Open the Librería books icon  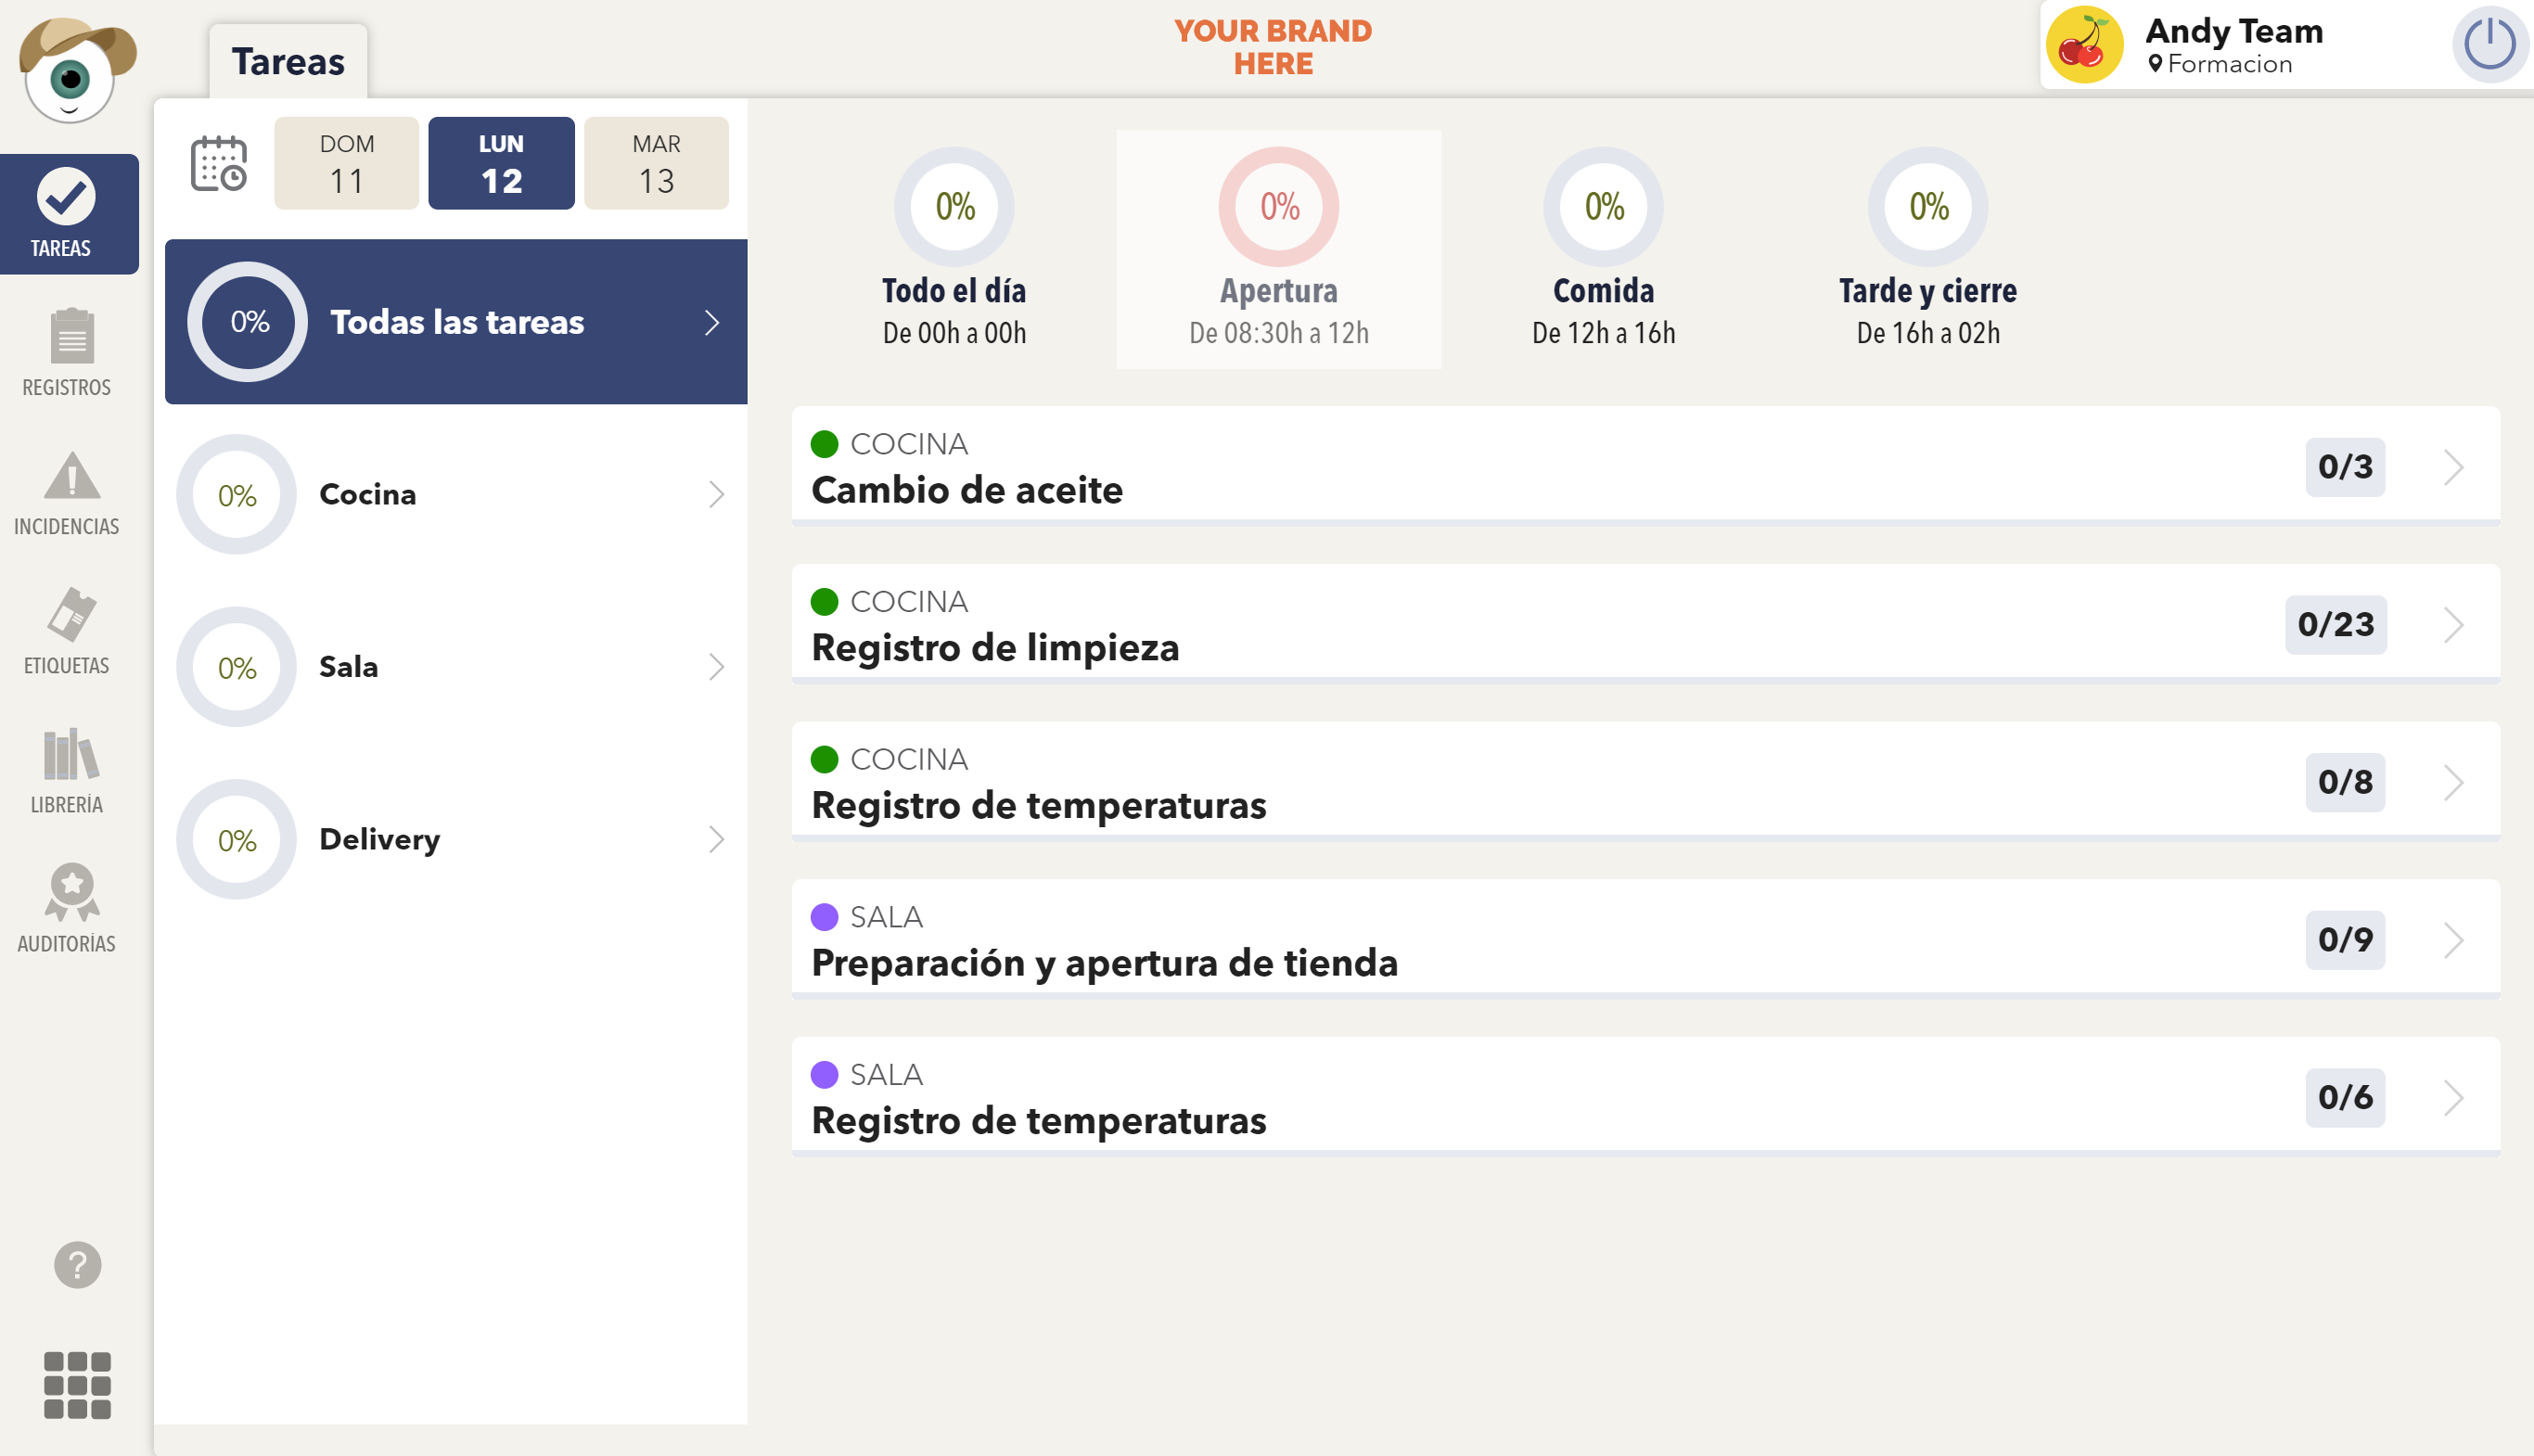[70, 754]
